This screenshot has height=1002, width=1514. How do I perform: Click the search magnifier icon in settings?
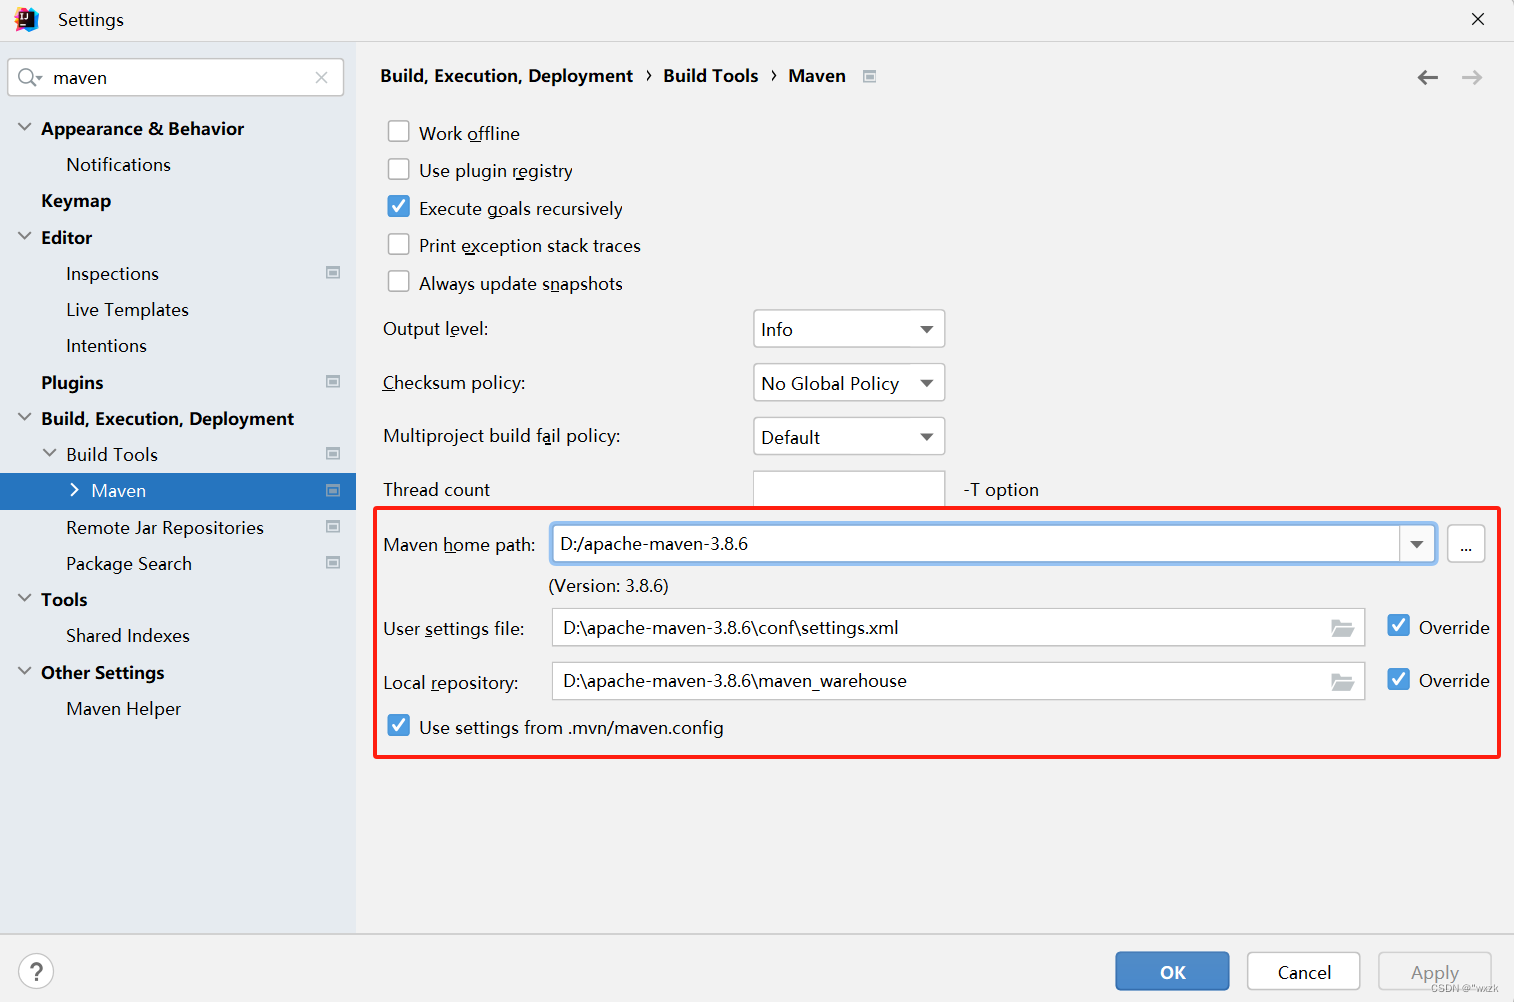tap(29, 77)
